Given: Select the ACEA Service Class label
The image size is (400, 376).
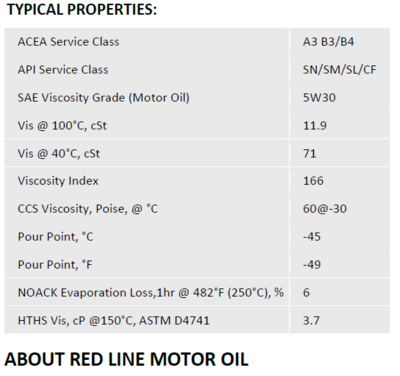Looking at the screenshot, I should pyautogui.click(x=68, y=42).
